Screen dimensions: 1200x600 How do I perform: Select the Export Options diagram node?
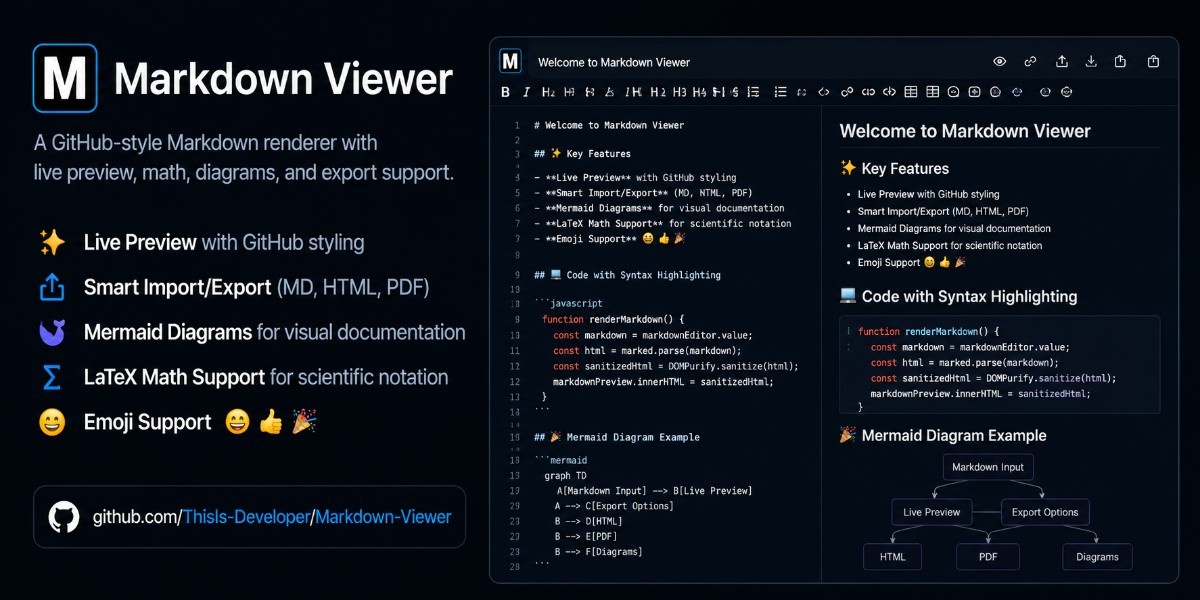[1045, 512]
